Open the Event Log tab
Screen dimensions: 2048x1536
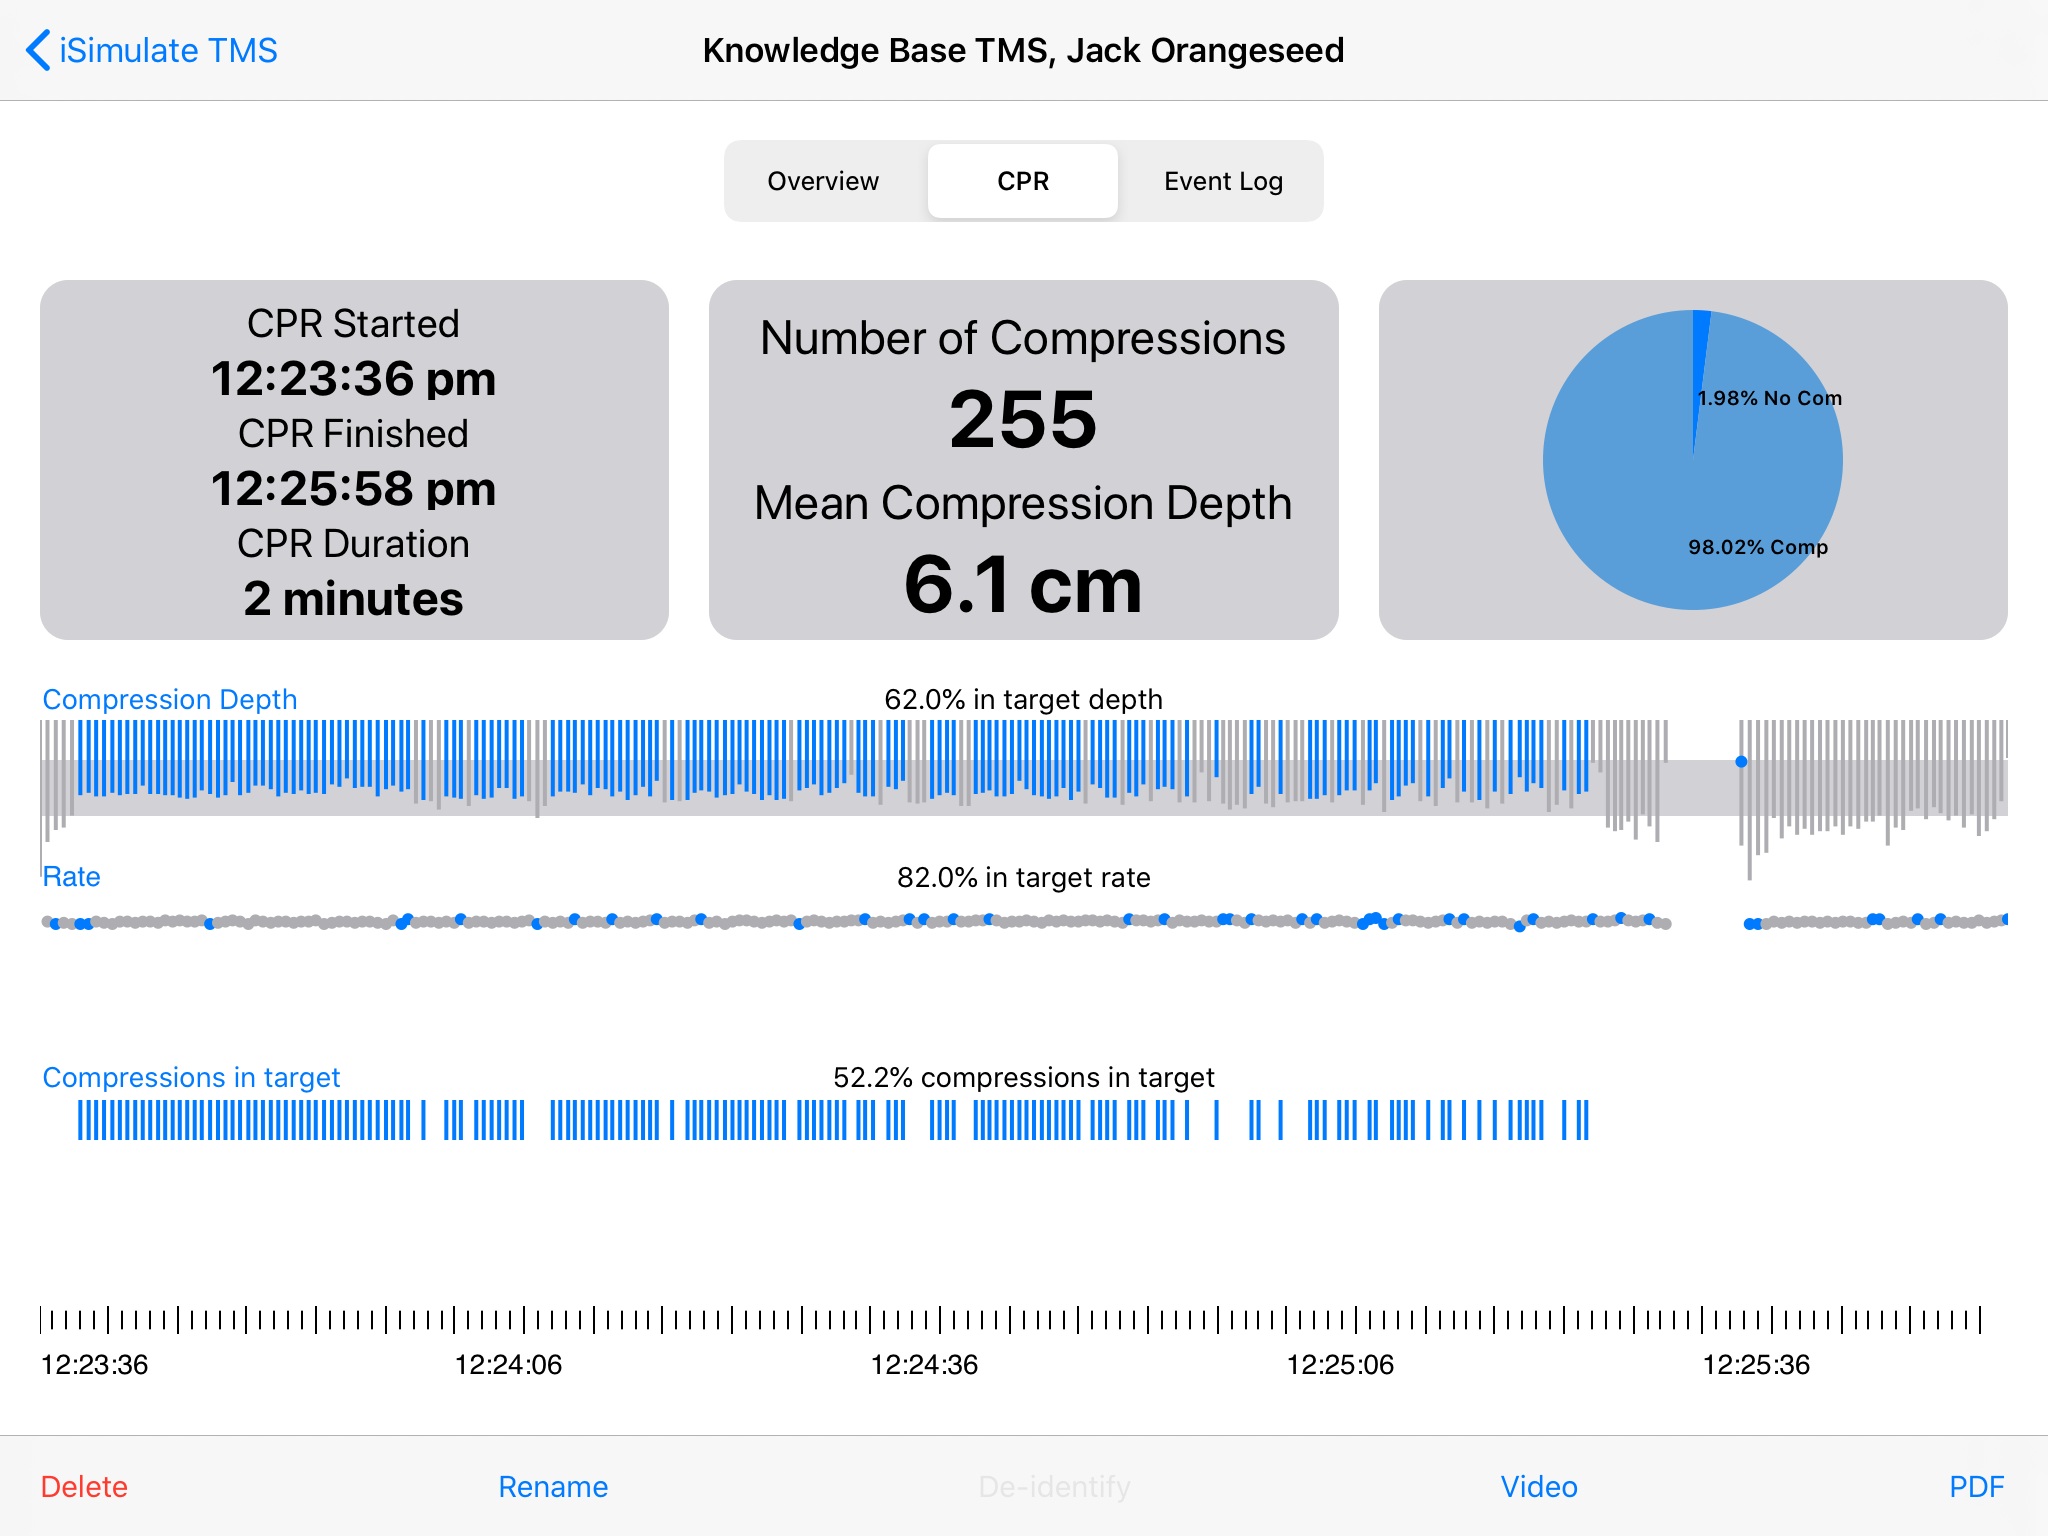tap(1223, 181)
